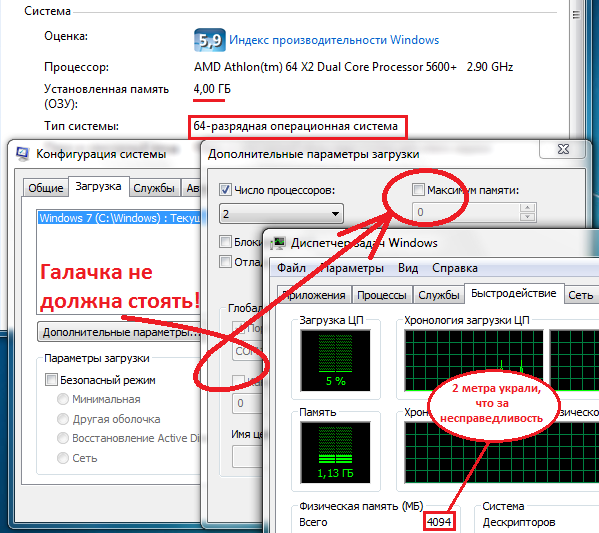The height and width of the screenshot is (533, 599).
Task: Switch to the Быстродействие tab
Action: point(514,293)
